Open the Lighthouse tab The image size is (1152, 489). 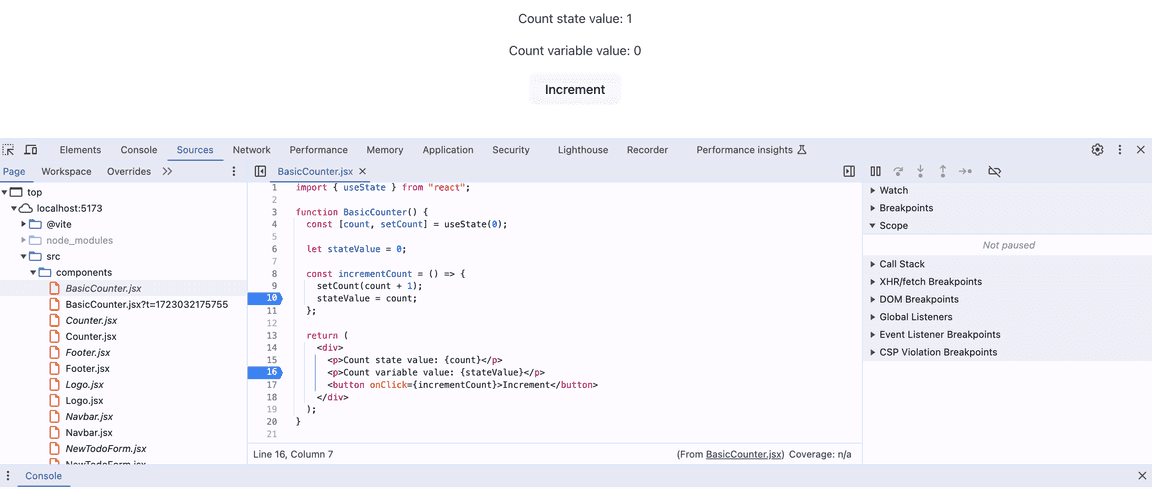(583, 150)
